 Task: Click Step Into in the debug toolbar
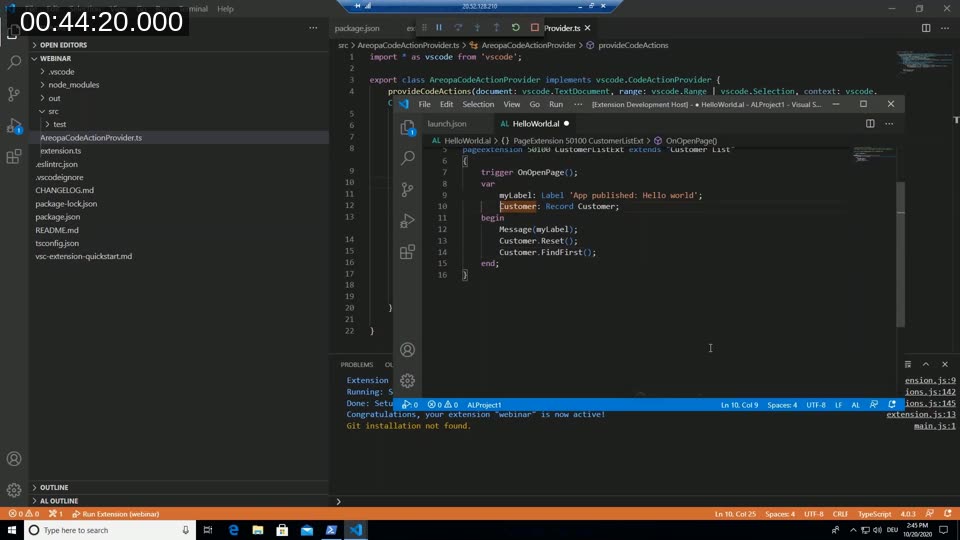click(x=477, y=28)
